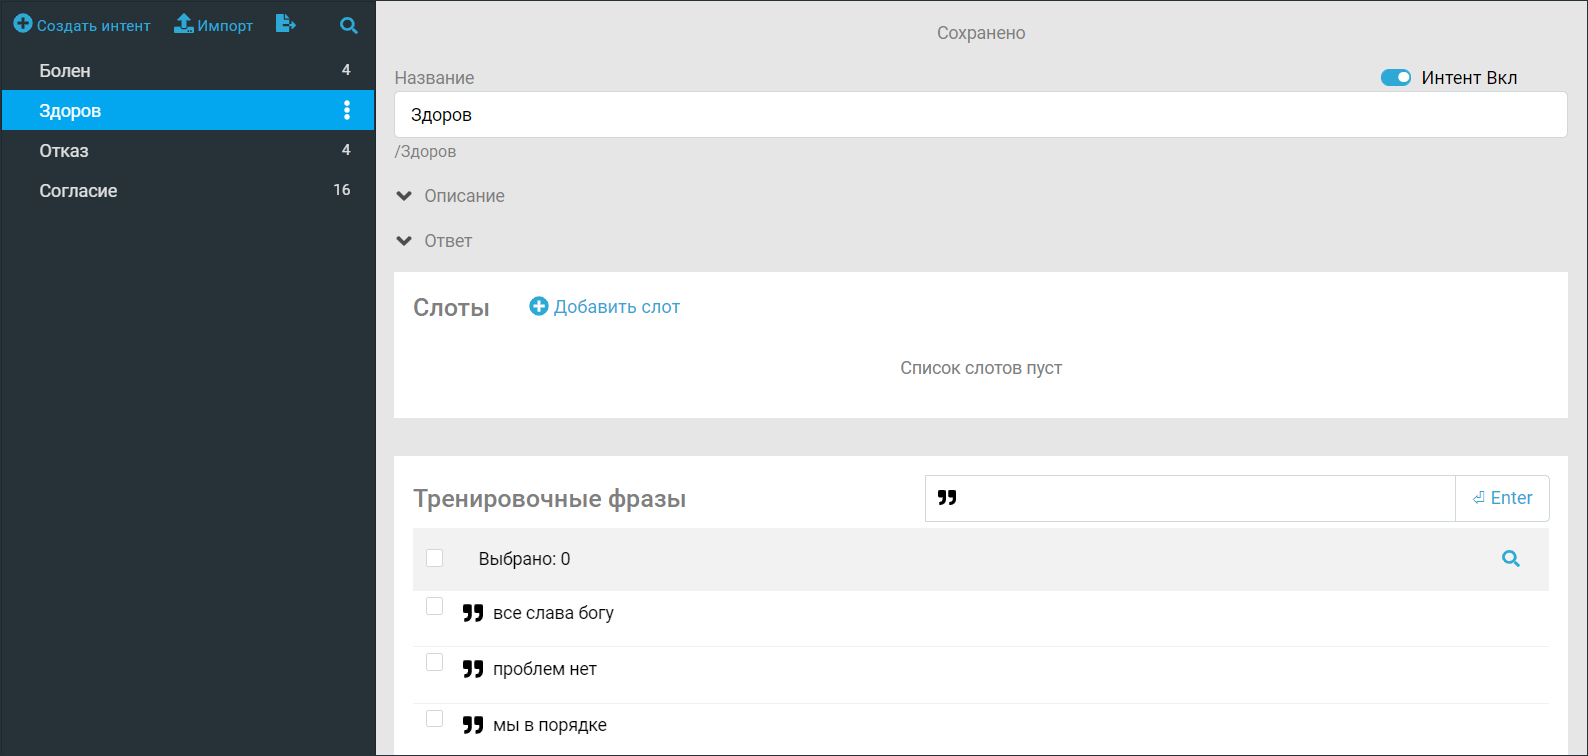Check the box for 'проблем нет'
This screenshot has width=1588, height=756.
click(x=434, y=662)
